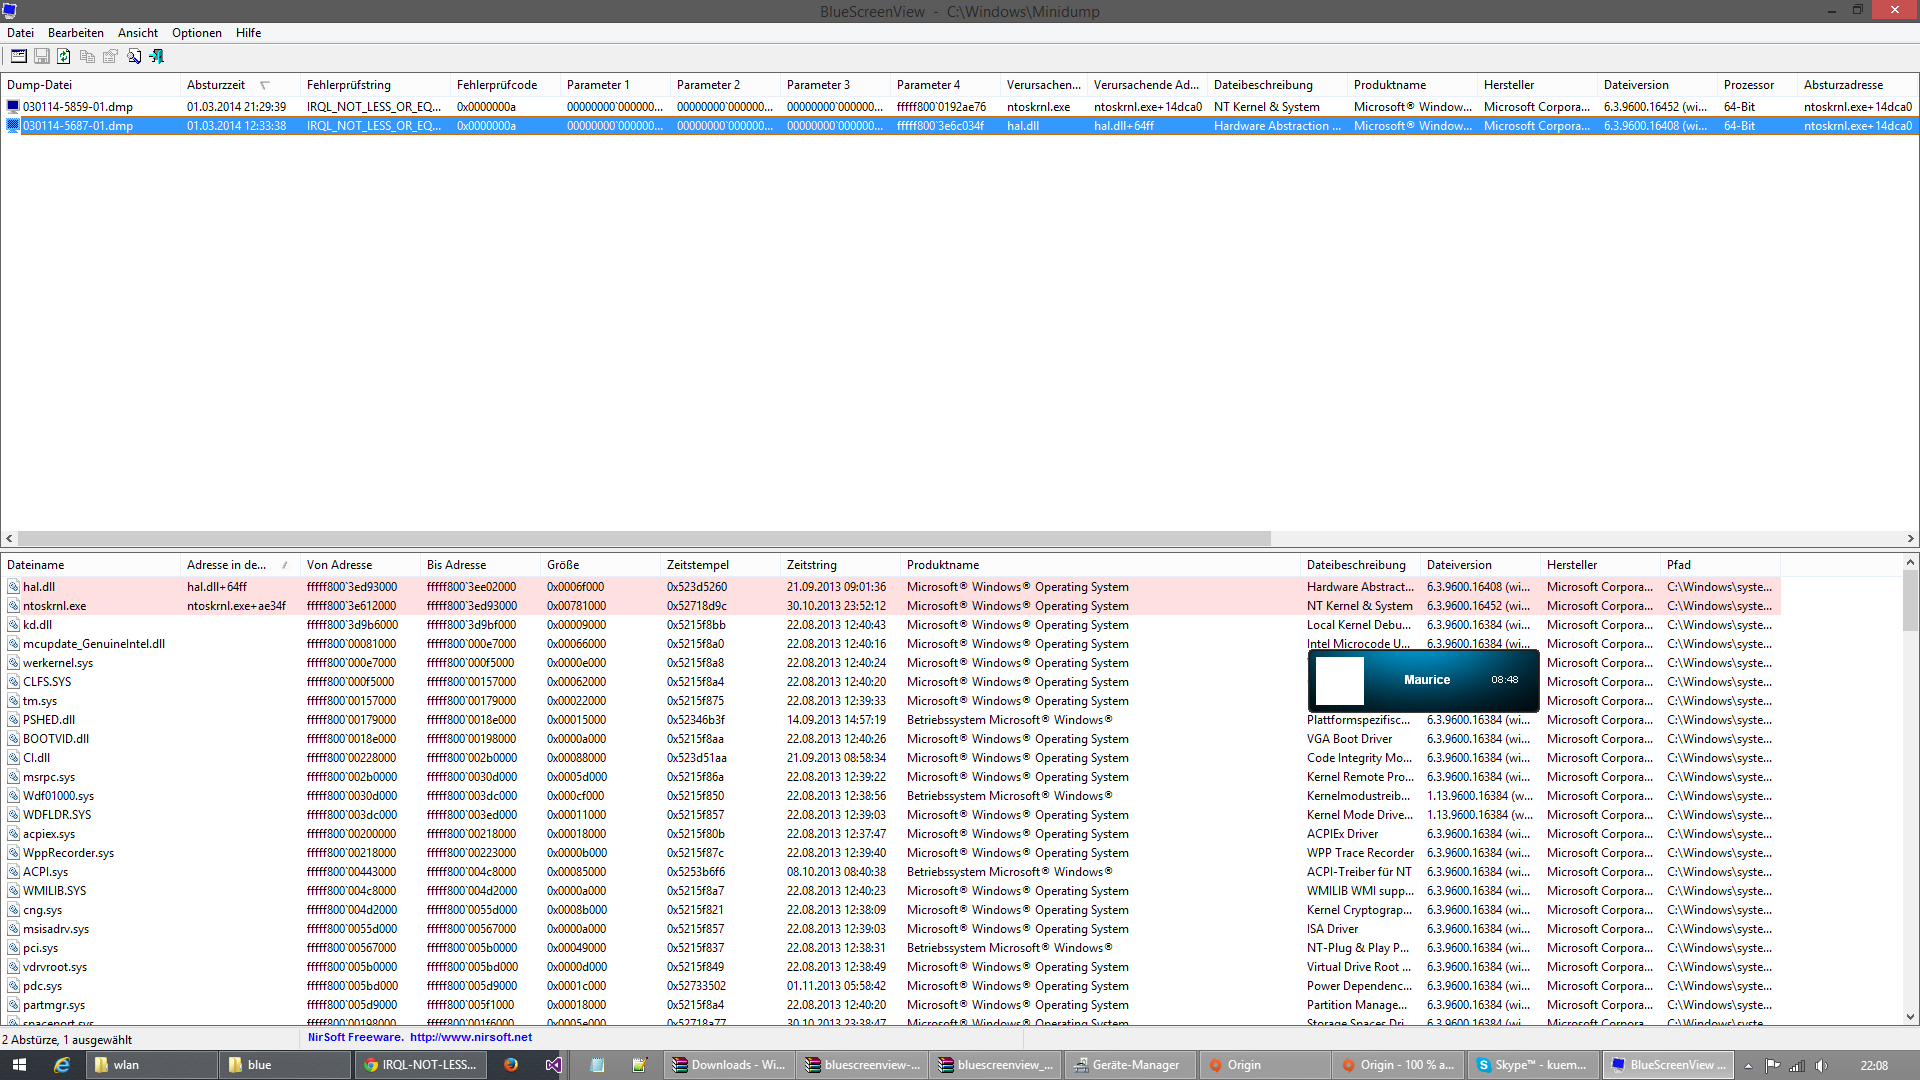Click the Refresh toolbar icon
The height and width of the screenshot is (1080, 1920).
[64, 57]
